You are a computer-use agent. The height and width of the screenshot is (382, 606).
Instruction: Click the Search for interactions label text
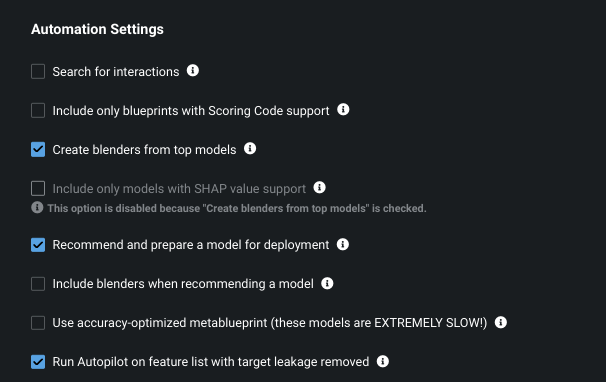(116, 72)
